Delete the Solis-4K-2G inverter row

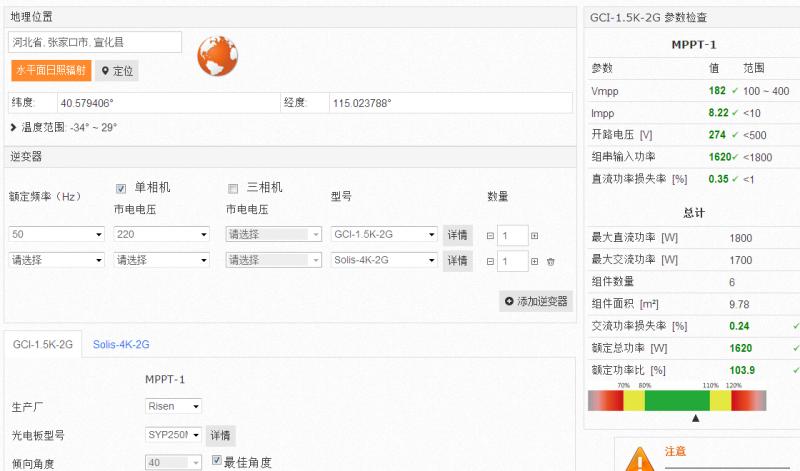[550, 261]
